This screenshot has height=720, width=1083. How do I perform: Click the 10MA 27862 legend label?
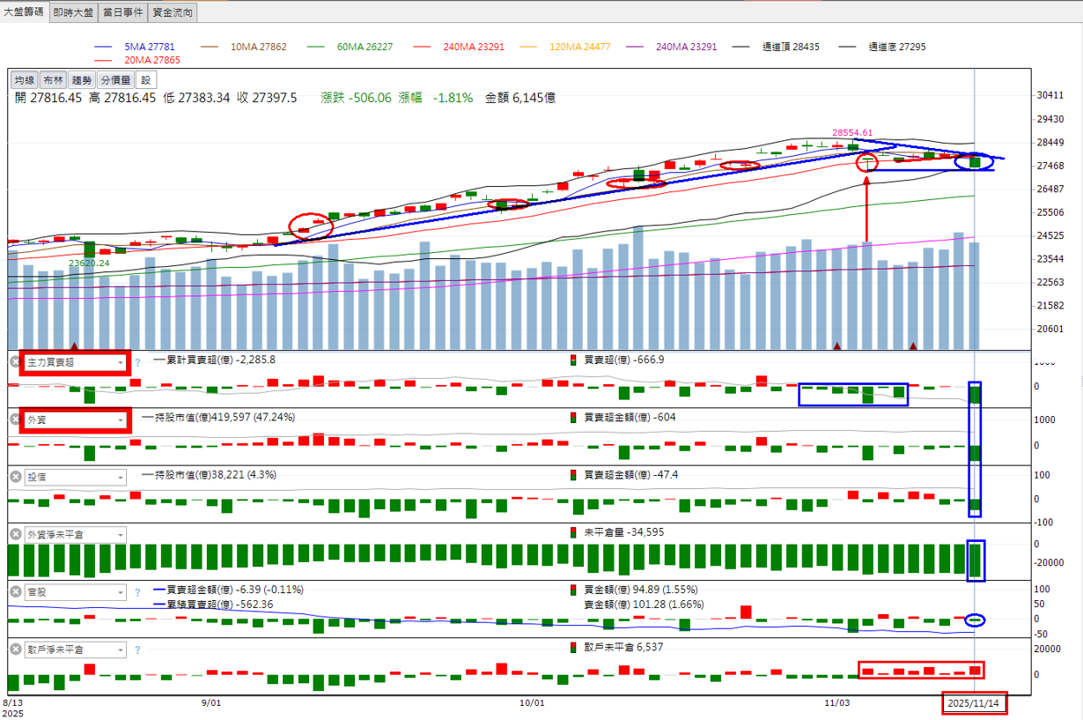point(258,47)
